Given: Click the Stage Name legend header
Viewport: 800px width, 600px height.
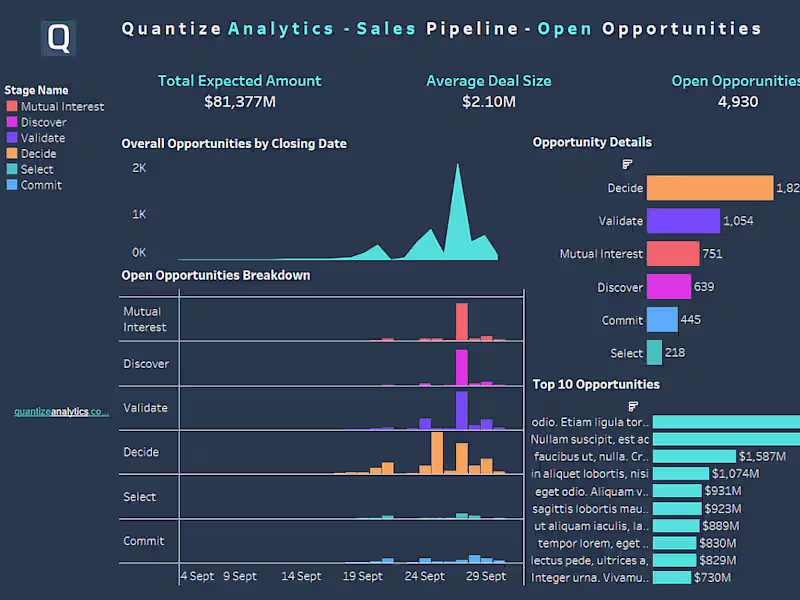Looking at the screenshot, I should 36,90.
